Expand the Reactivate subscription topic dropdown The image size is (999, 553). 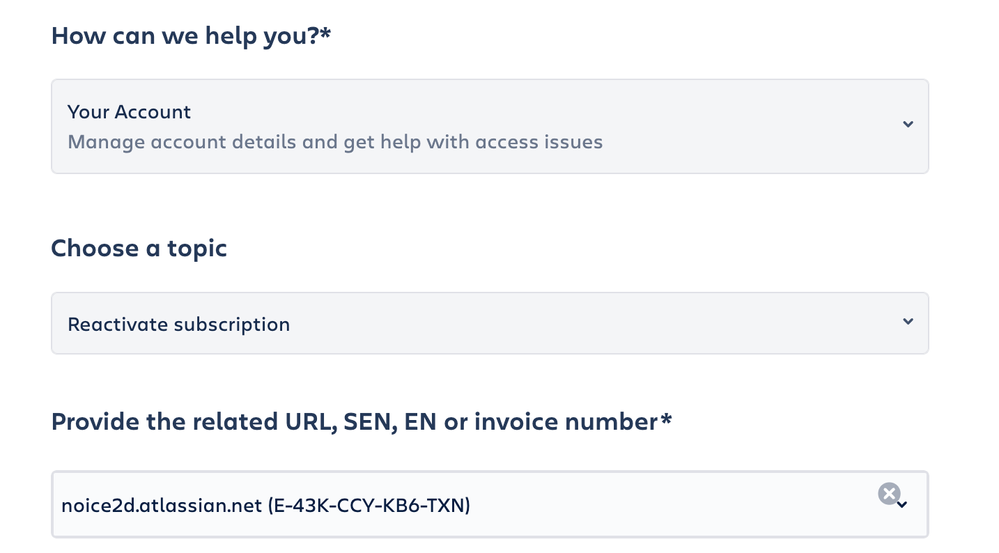[490, 324]
